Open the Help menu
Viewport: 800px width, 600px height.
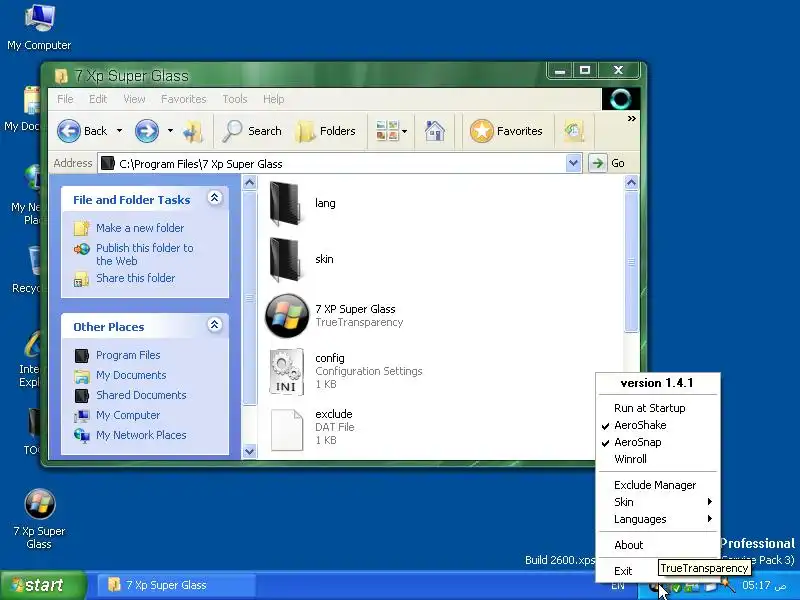[x=273, y=99]
